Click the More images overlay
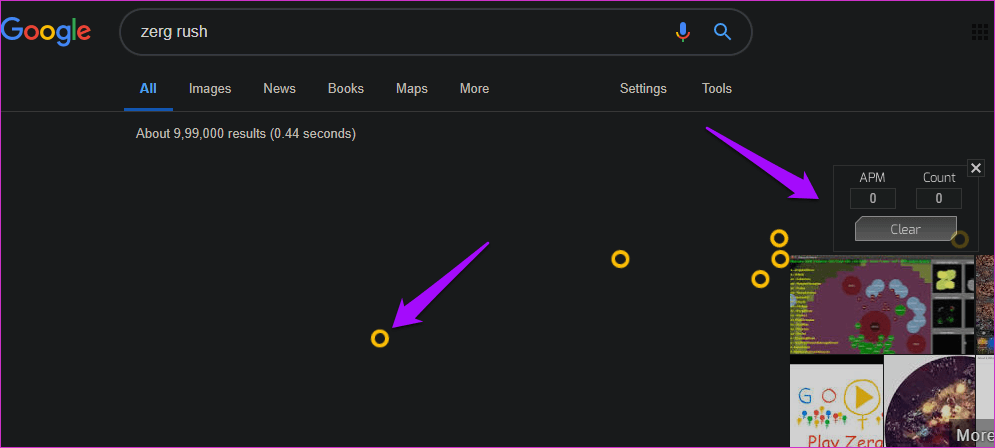 pyautogui.click(x=975, y=435)
